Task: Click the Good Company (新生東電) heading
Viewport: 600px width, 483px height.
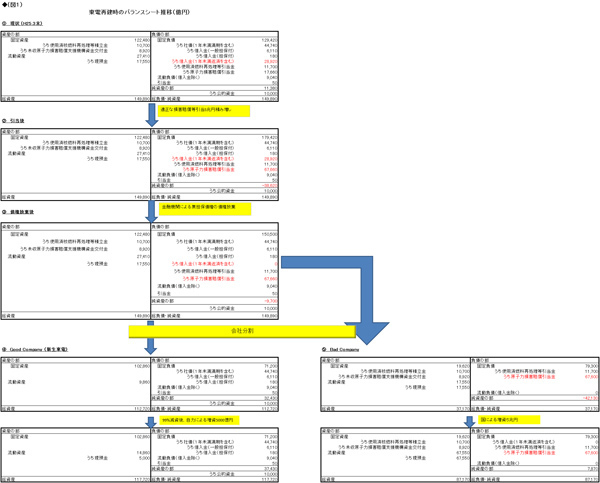Action: pyautogui.click(x=34, y=349)
